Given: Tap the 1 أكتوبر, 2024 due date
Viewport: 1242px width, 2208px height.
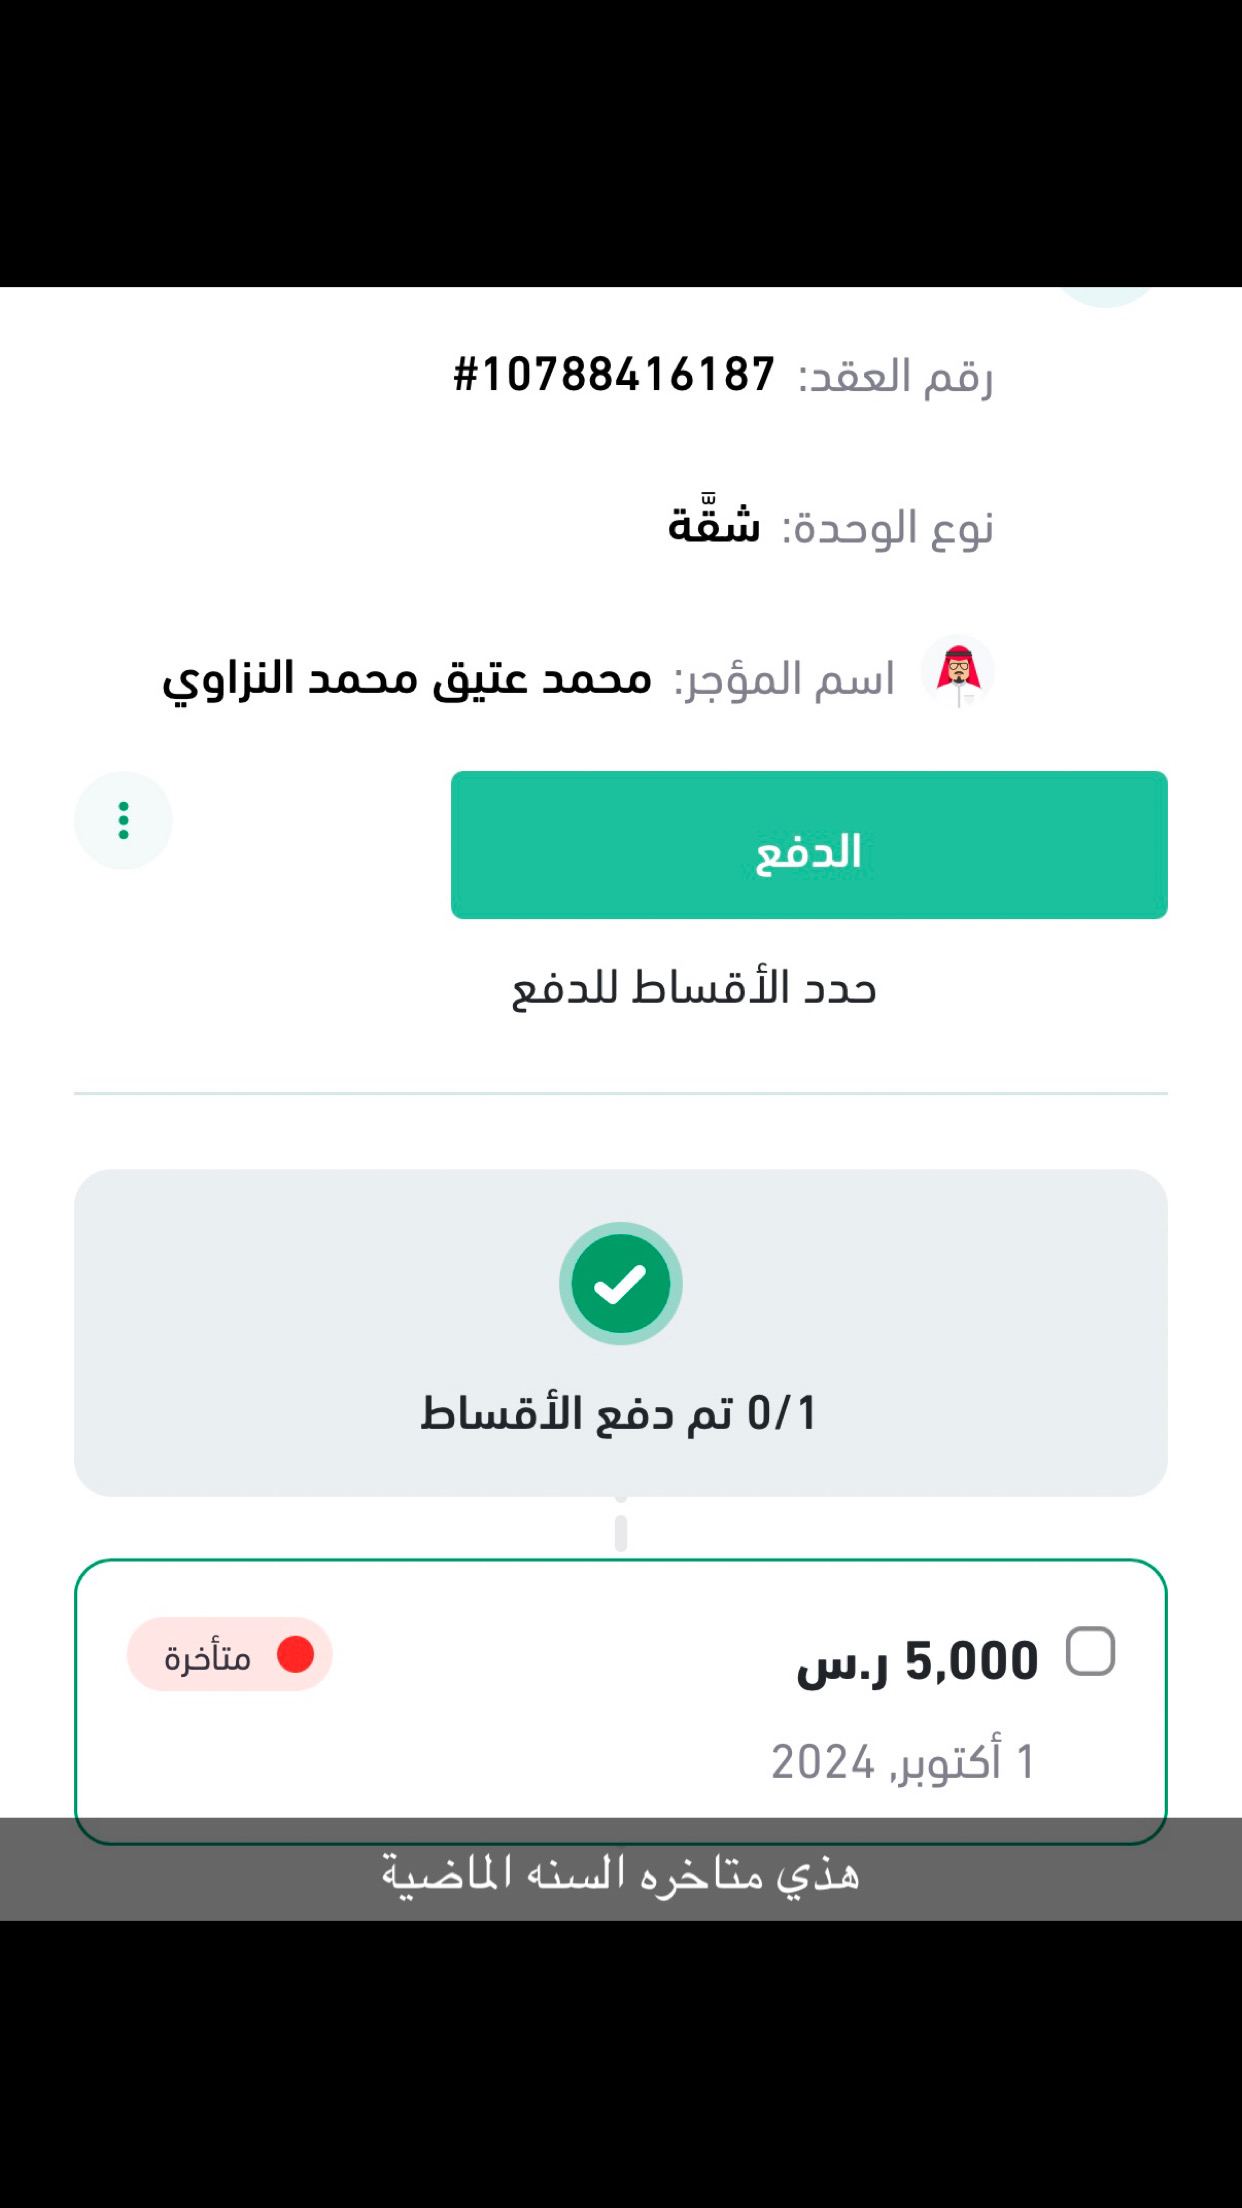Looking at the screenshot, I should tap(902, 1762).
